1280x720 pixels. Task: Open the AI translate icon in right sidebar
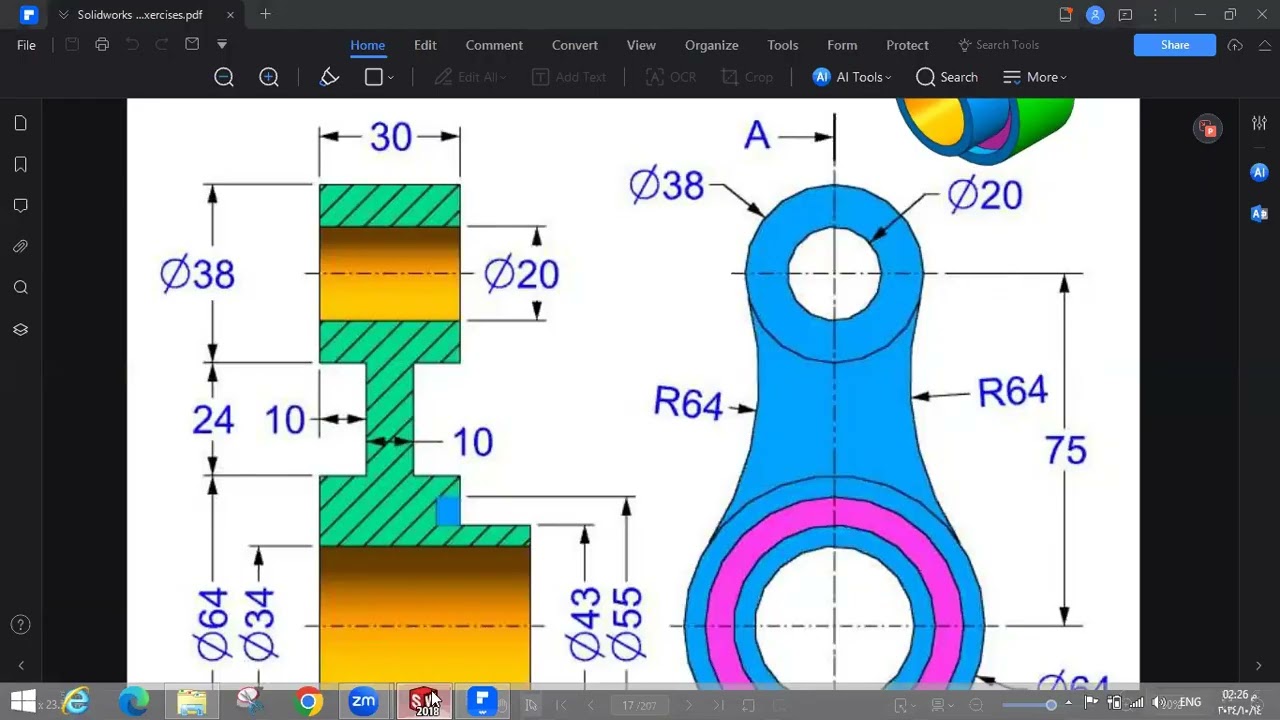[1259, 213]
